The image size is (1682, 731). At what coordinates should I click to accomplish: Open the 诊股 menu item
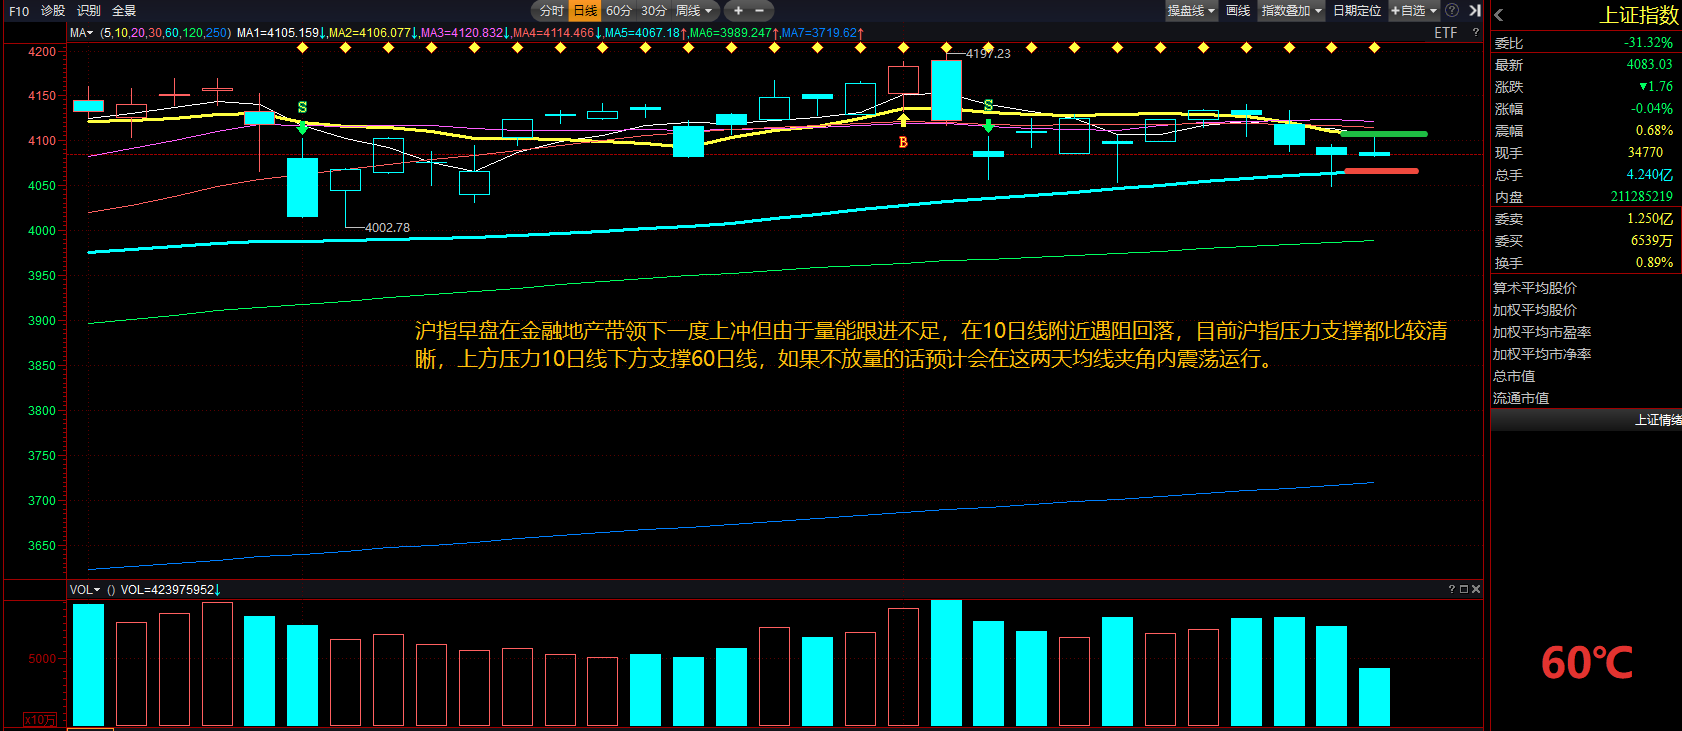coord(53,11)
